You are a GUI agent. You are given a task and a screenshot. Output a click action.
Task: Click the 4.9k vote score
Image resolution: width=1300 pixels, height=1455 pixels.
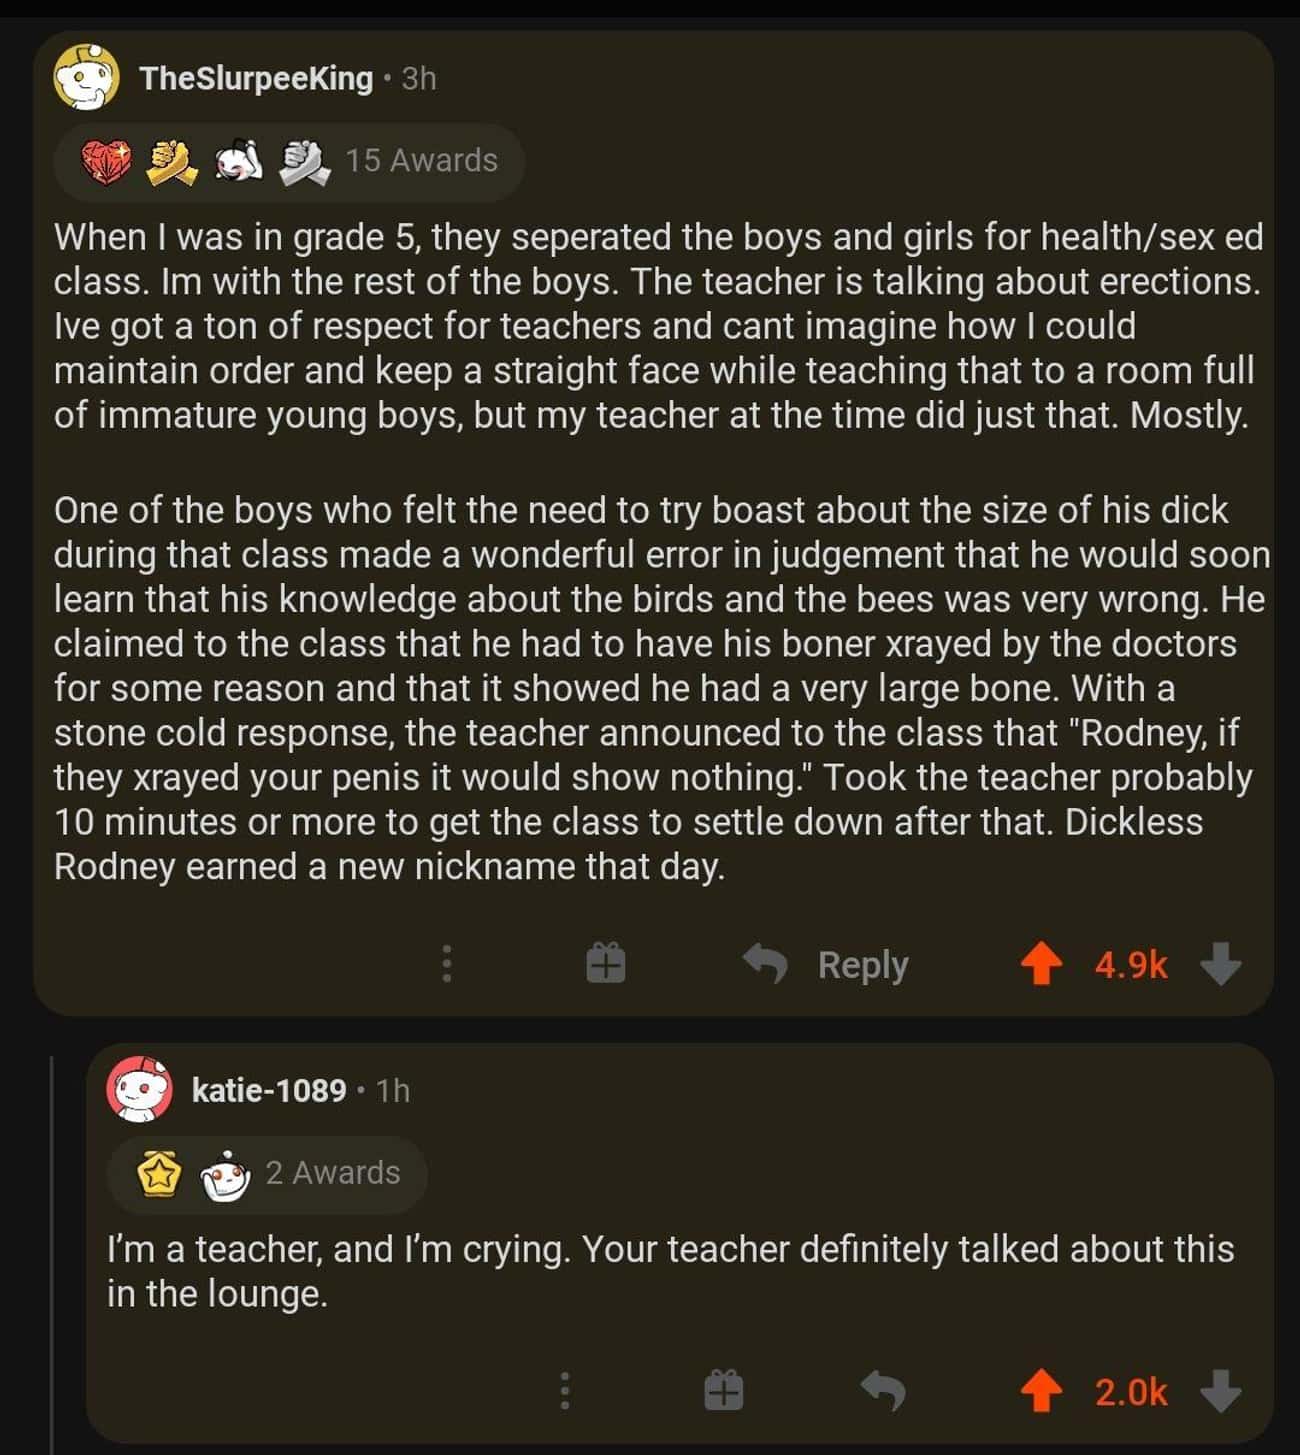click(x=1131, y=965)
